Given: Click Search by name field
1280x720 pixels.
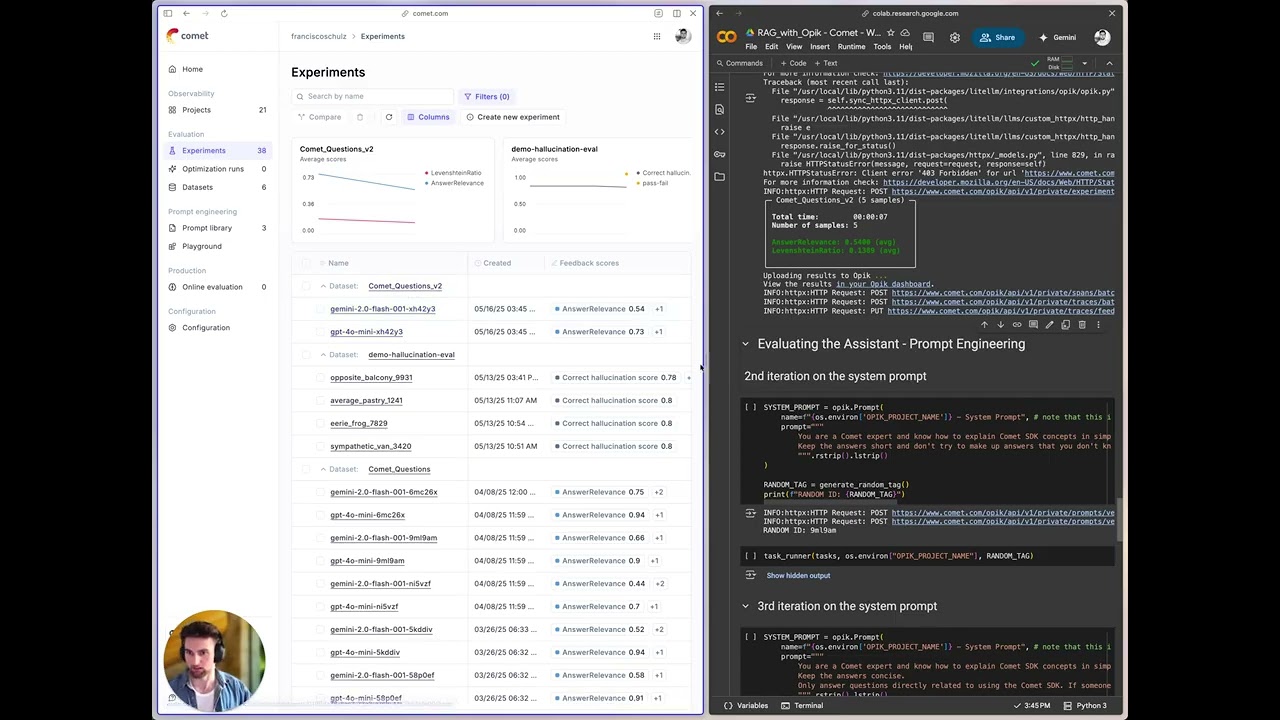Looking at the screenshot, I should pyautogui.click(x=372, y=96).
